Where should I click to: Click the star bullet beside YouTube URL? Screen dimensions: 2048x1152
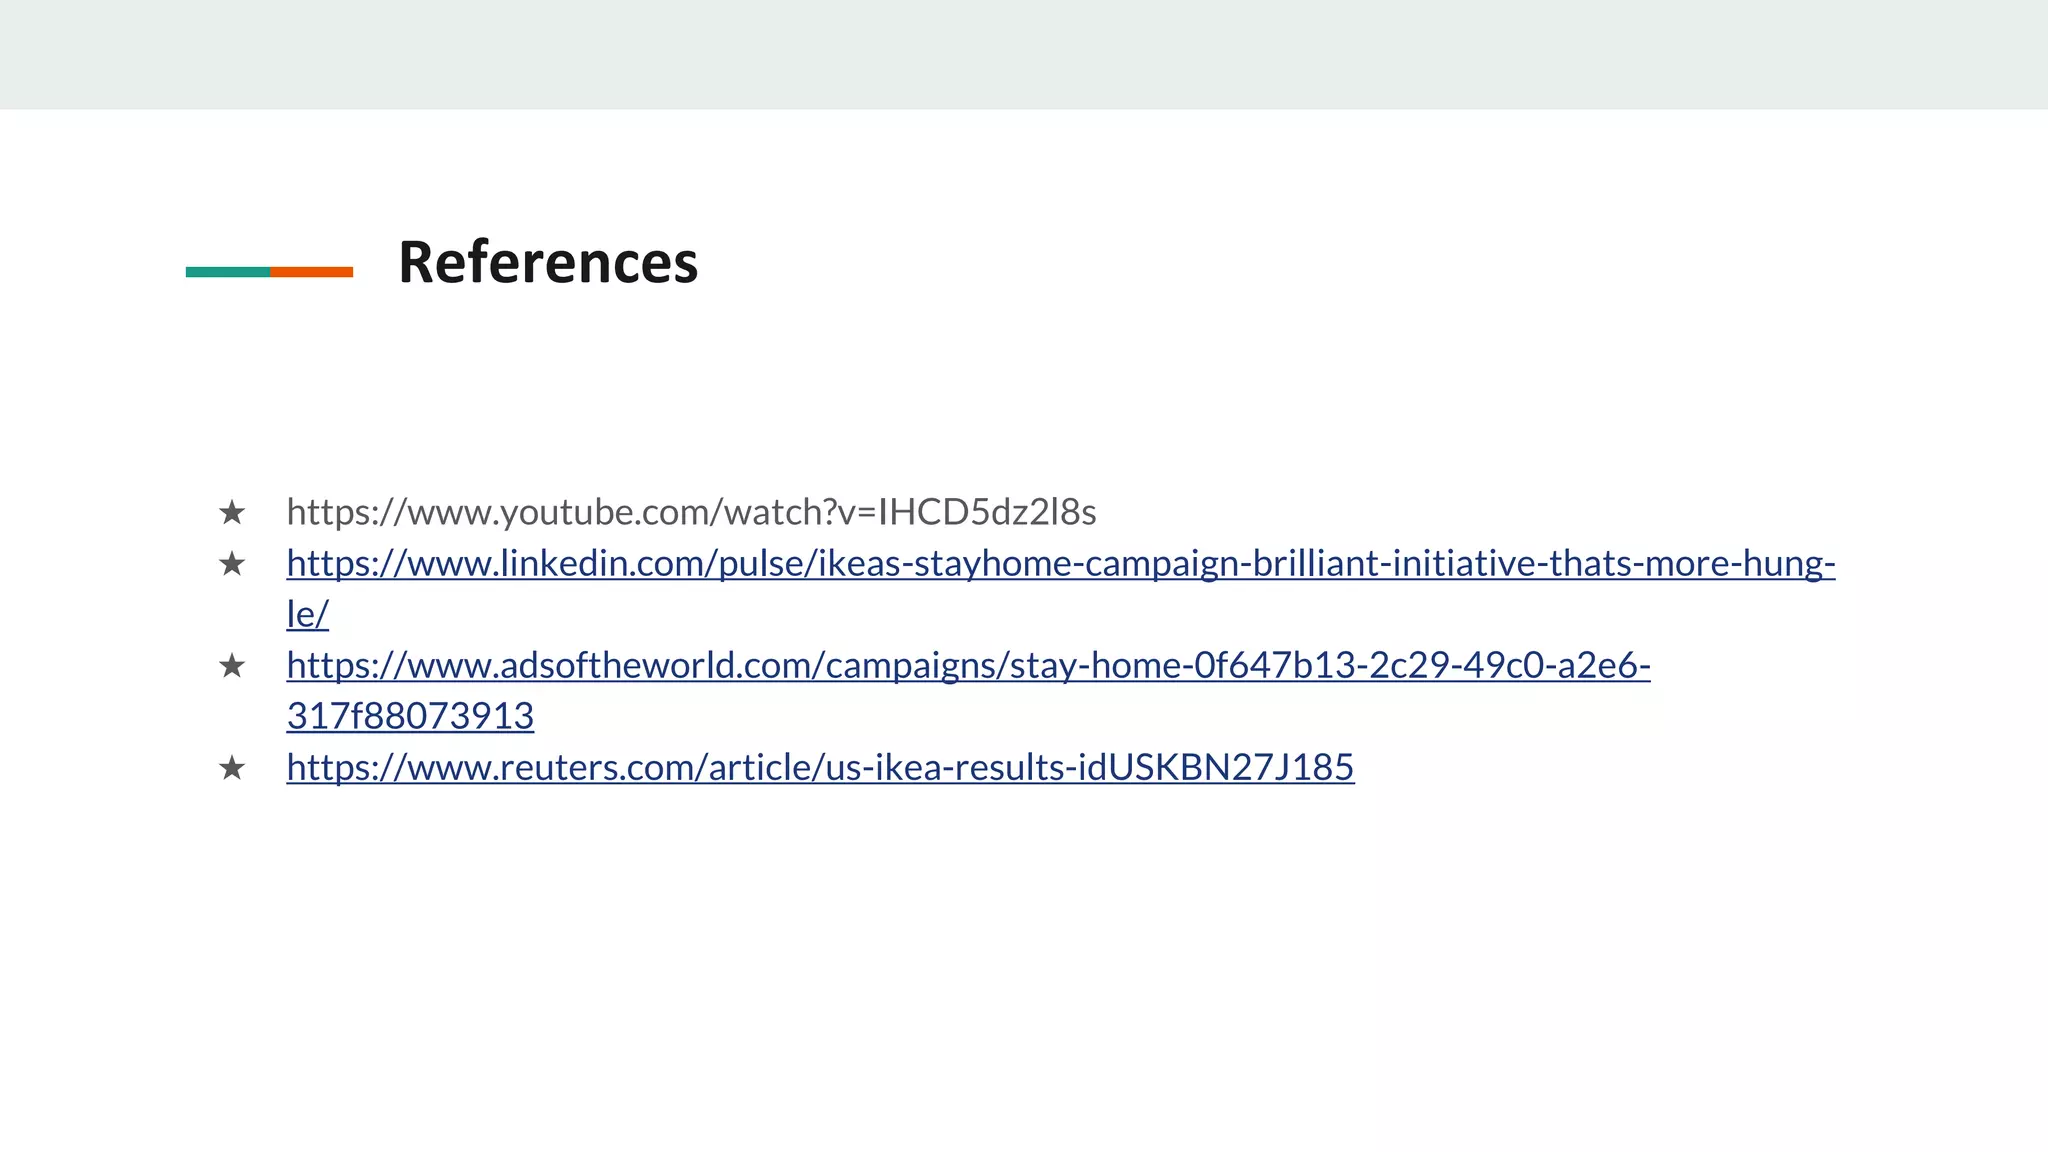[x=232, y=513]
